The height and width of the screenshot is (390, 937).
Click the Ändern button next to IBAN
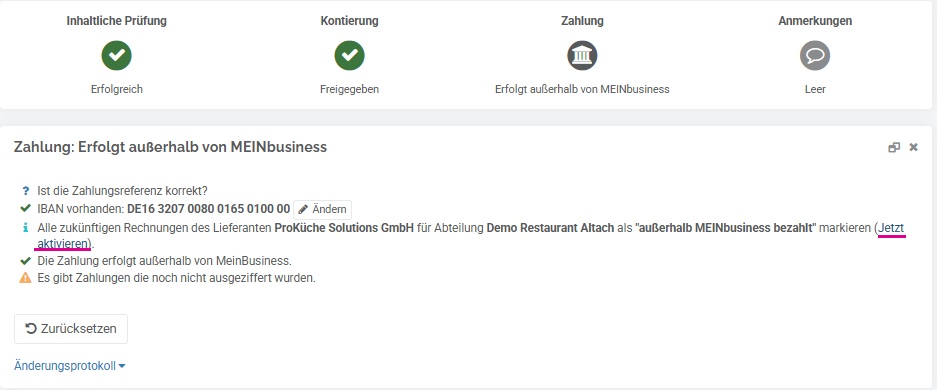coord(323,210)
